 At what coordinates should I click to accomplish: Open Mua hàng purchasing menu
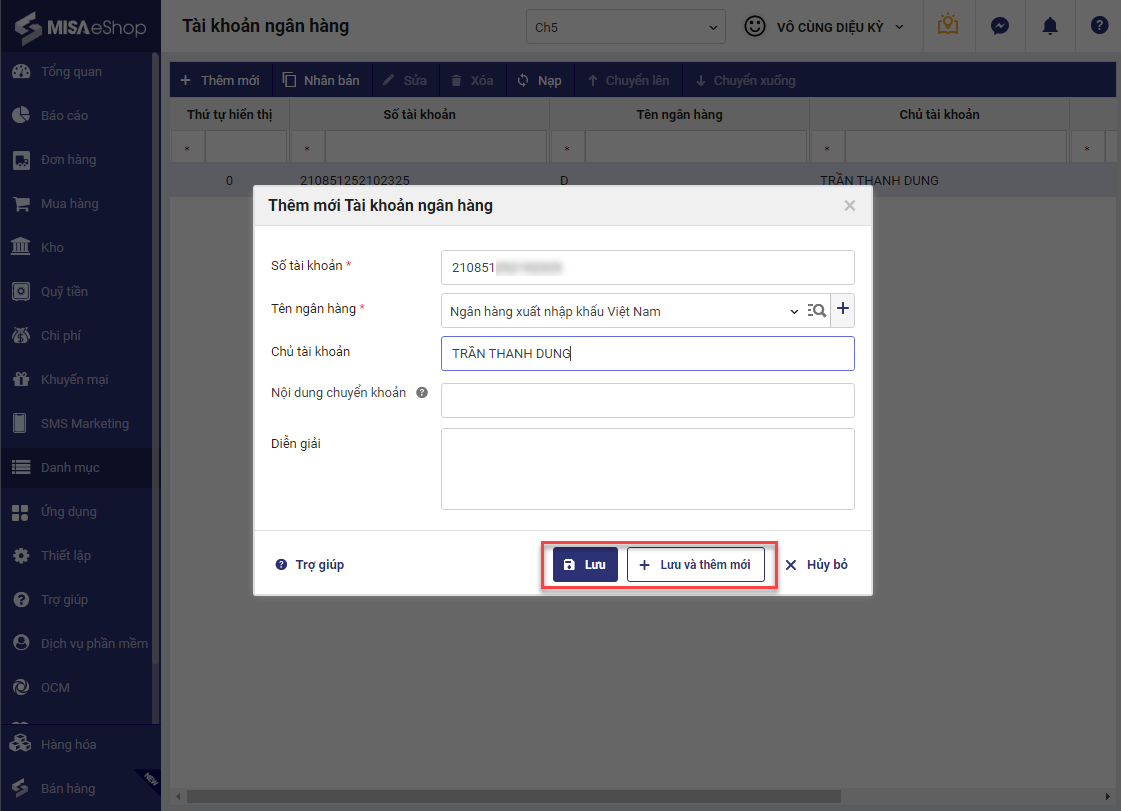coord(69,203)
